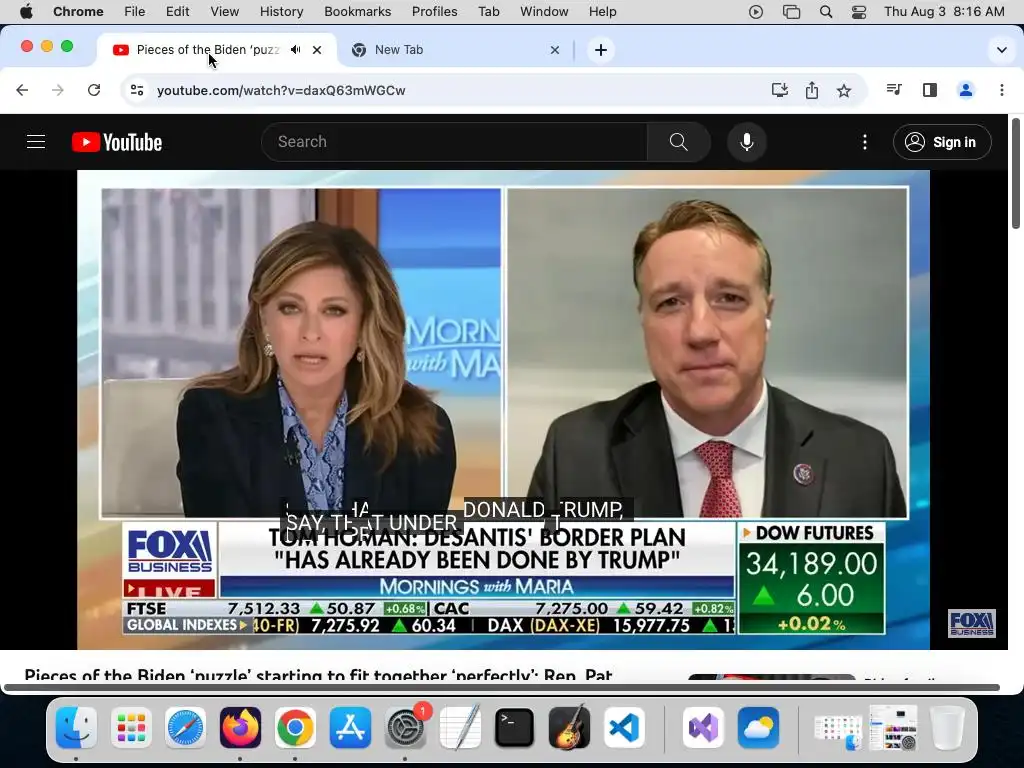This screenshot has height=768, width=1024.
Task: Click the date and time in menu bar
Action: [x=944, y=11]
